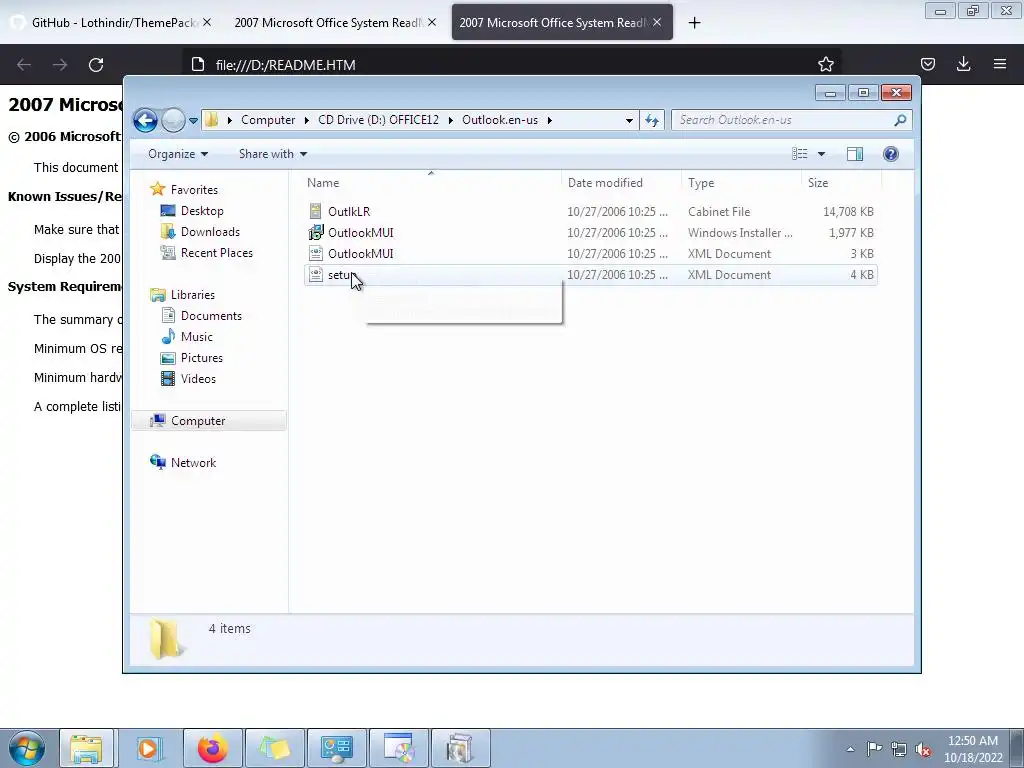The width and height of the screenshot is (1024, 768).
Task: Click the muted volume tray icon
Action: click(923, 749)
